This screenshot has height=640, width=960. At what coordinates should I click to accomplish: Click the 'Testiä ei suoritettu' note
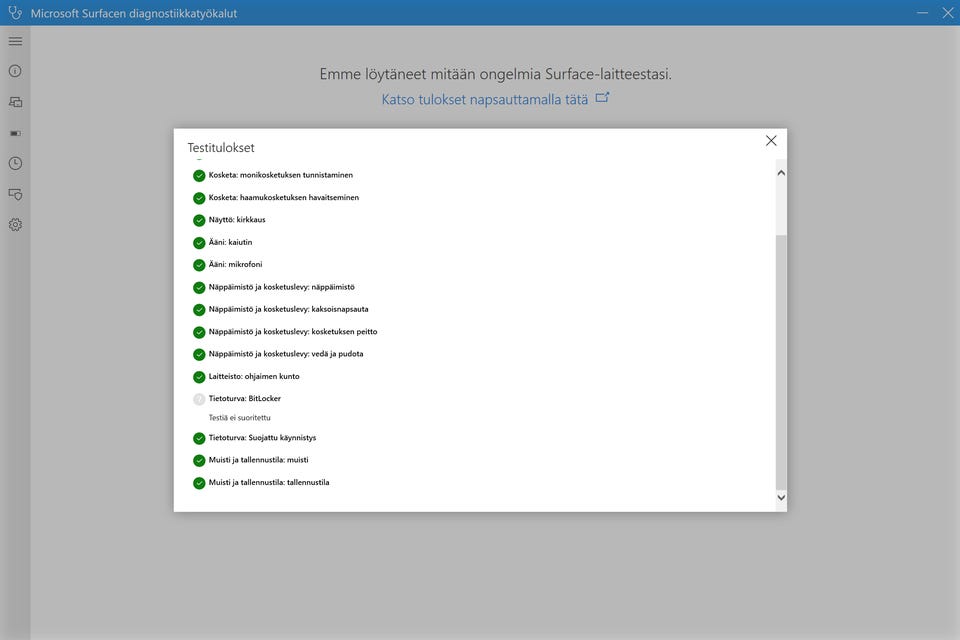(x=239, y=418)
